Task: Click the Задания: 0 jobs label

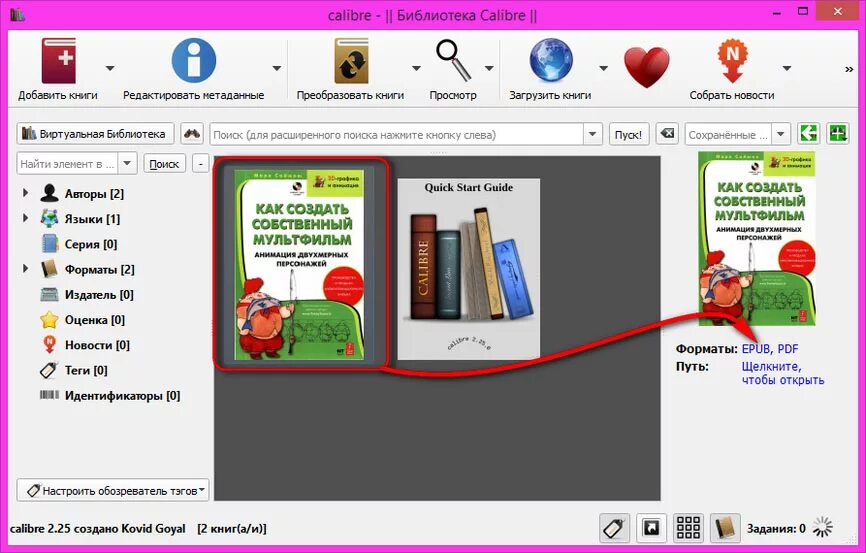Action: [x=776, y=529]
